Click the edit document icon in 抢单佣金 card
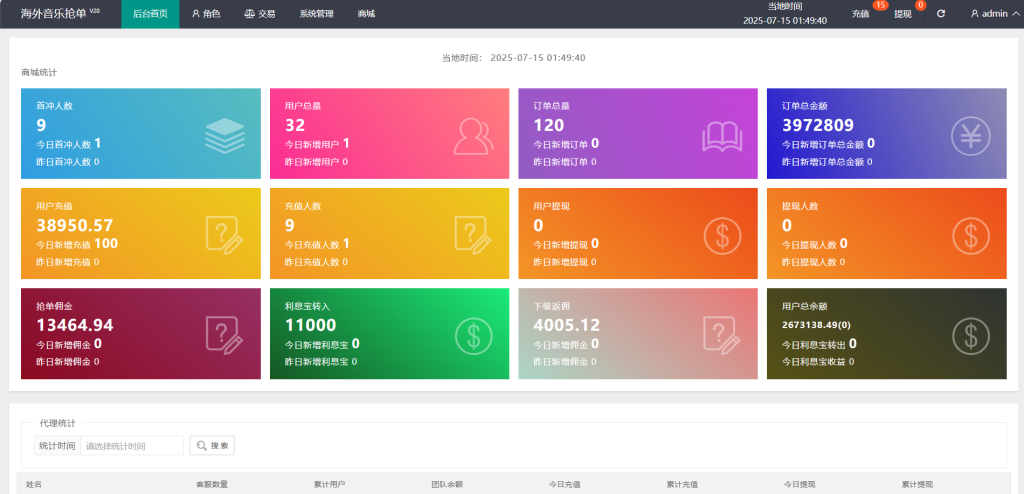Screen dimensions: 1024x494 (x=225, y=335)
